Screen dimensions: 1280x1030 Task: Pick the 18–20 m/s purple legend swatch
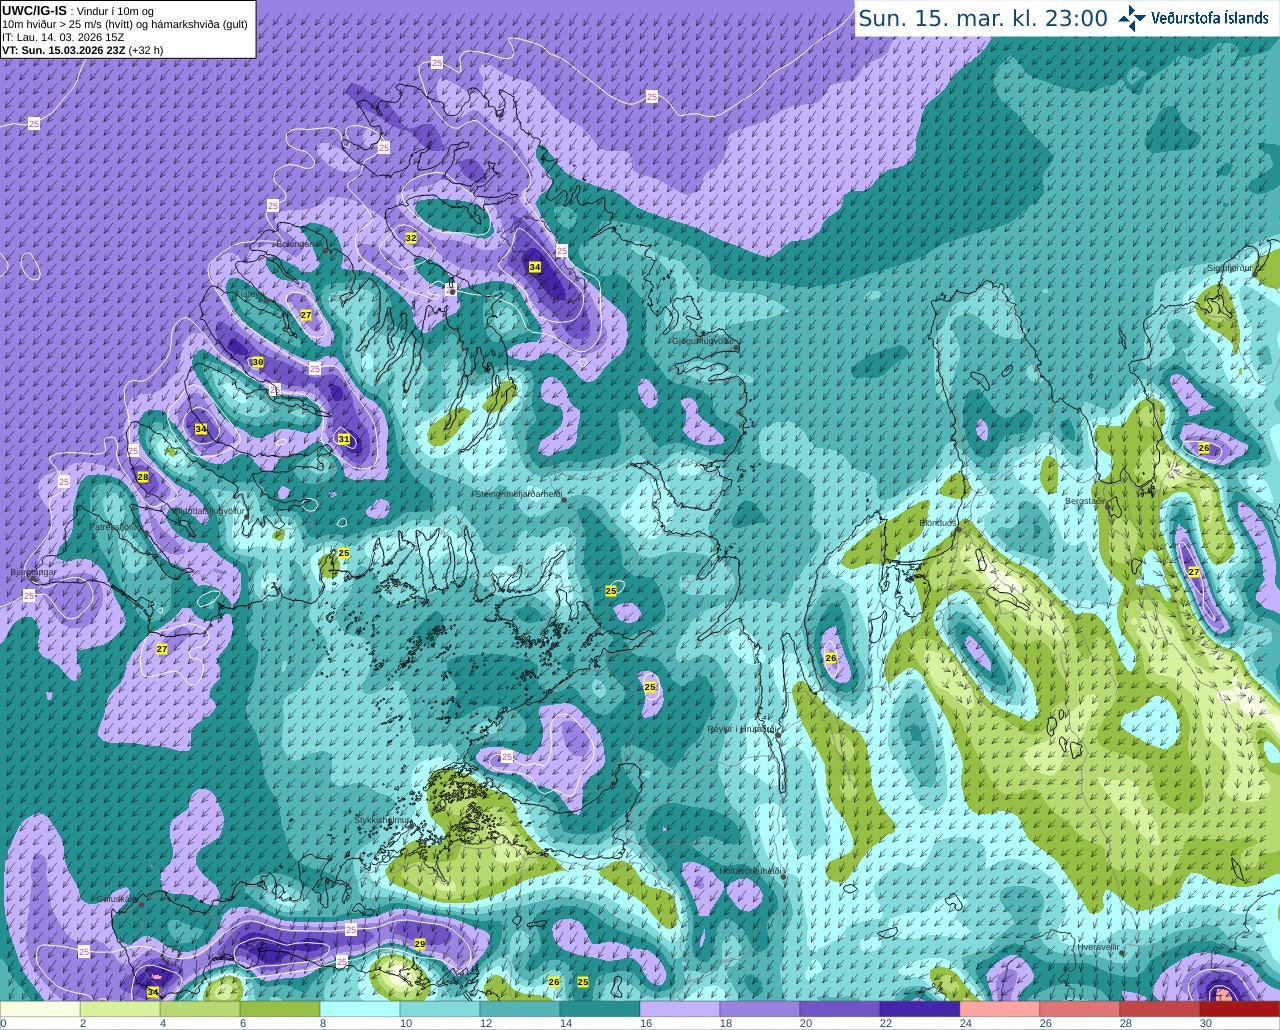click(760, 1009)
